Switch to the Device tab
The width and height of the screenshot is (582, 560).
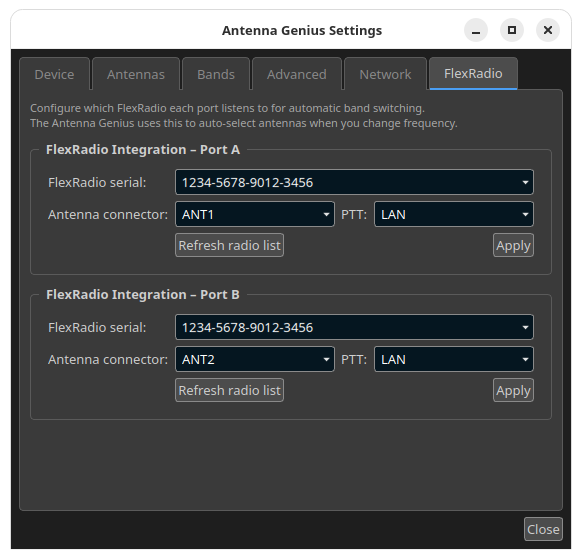[x=54, y=74]
